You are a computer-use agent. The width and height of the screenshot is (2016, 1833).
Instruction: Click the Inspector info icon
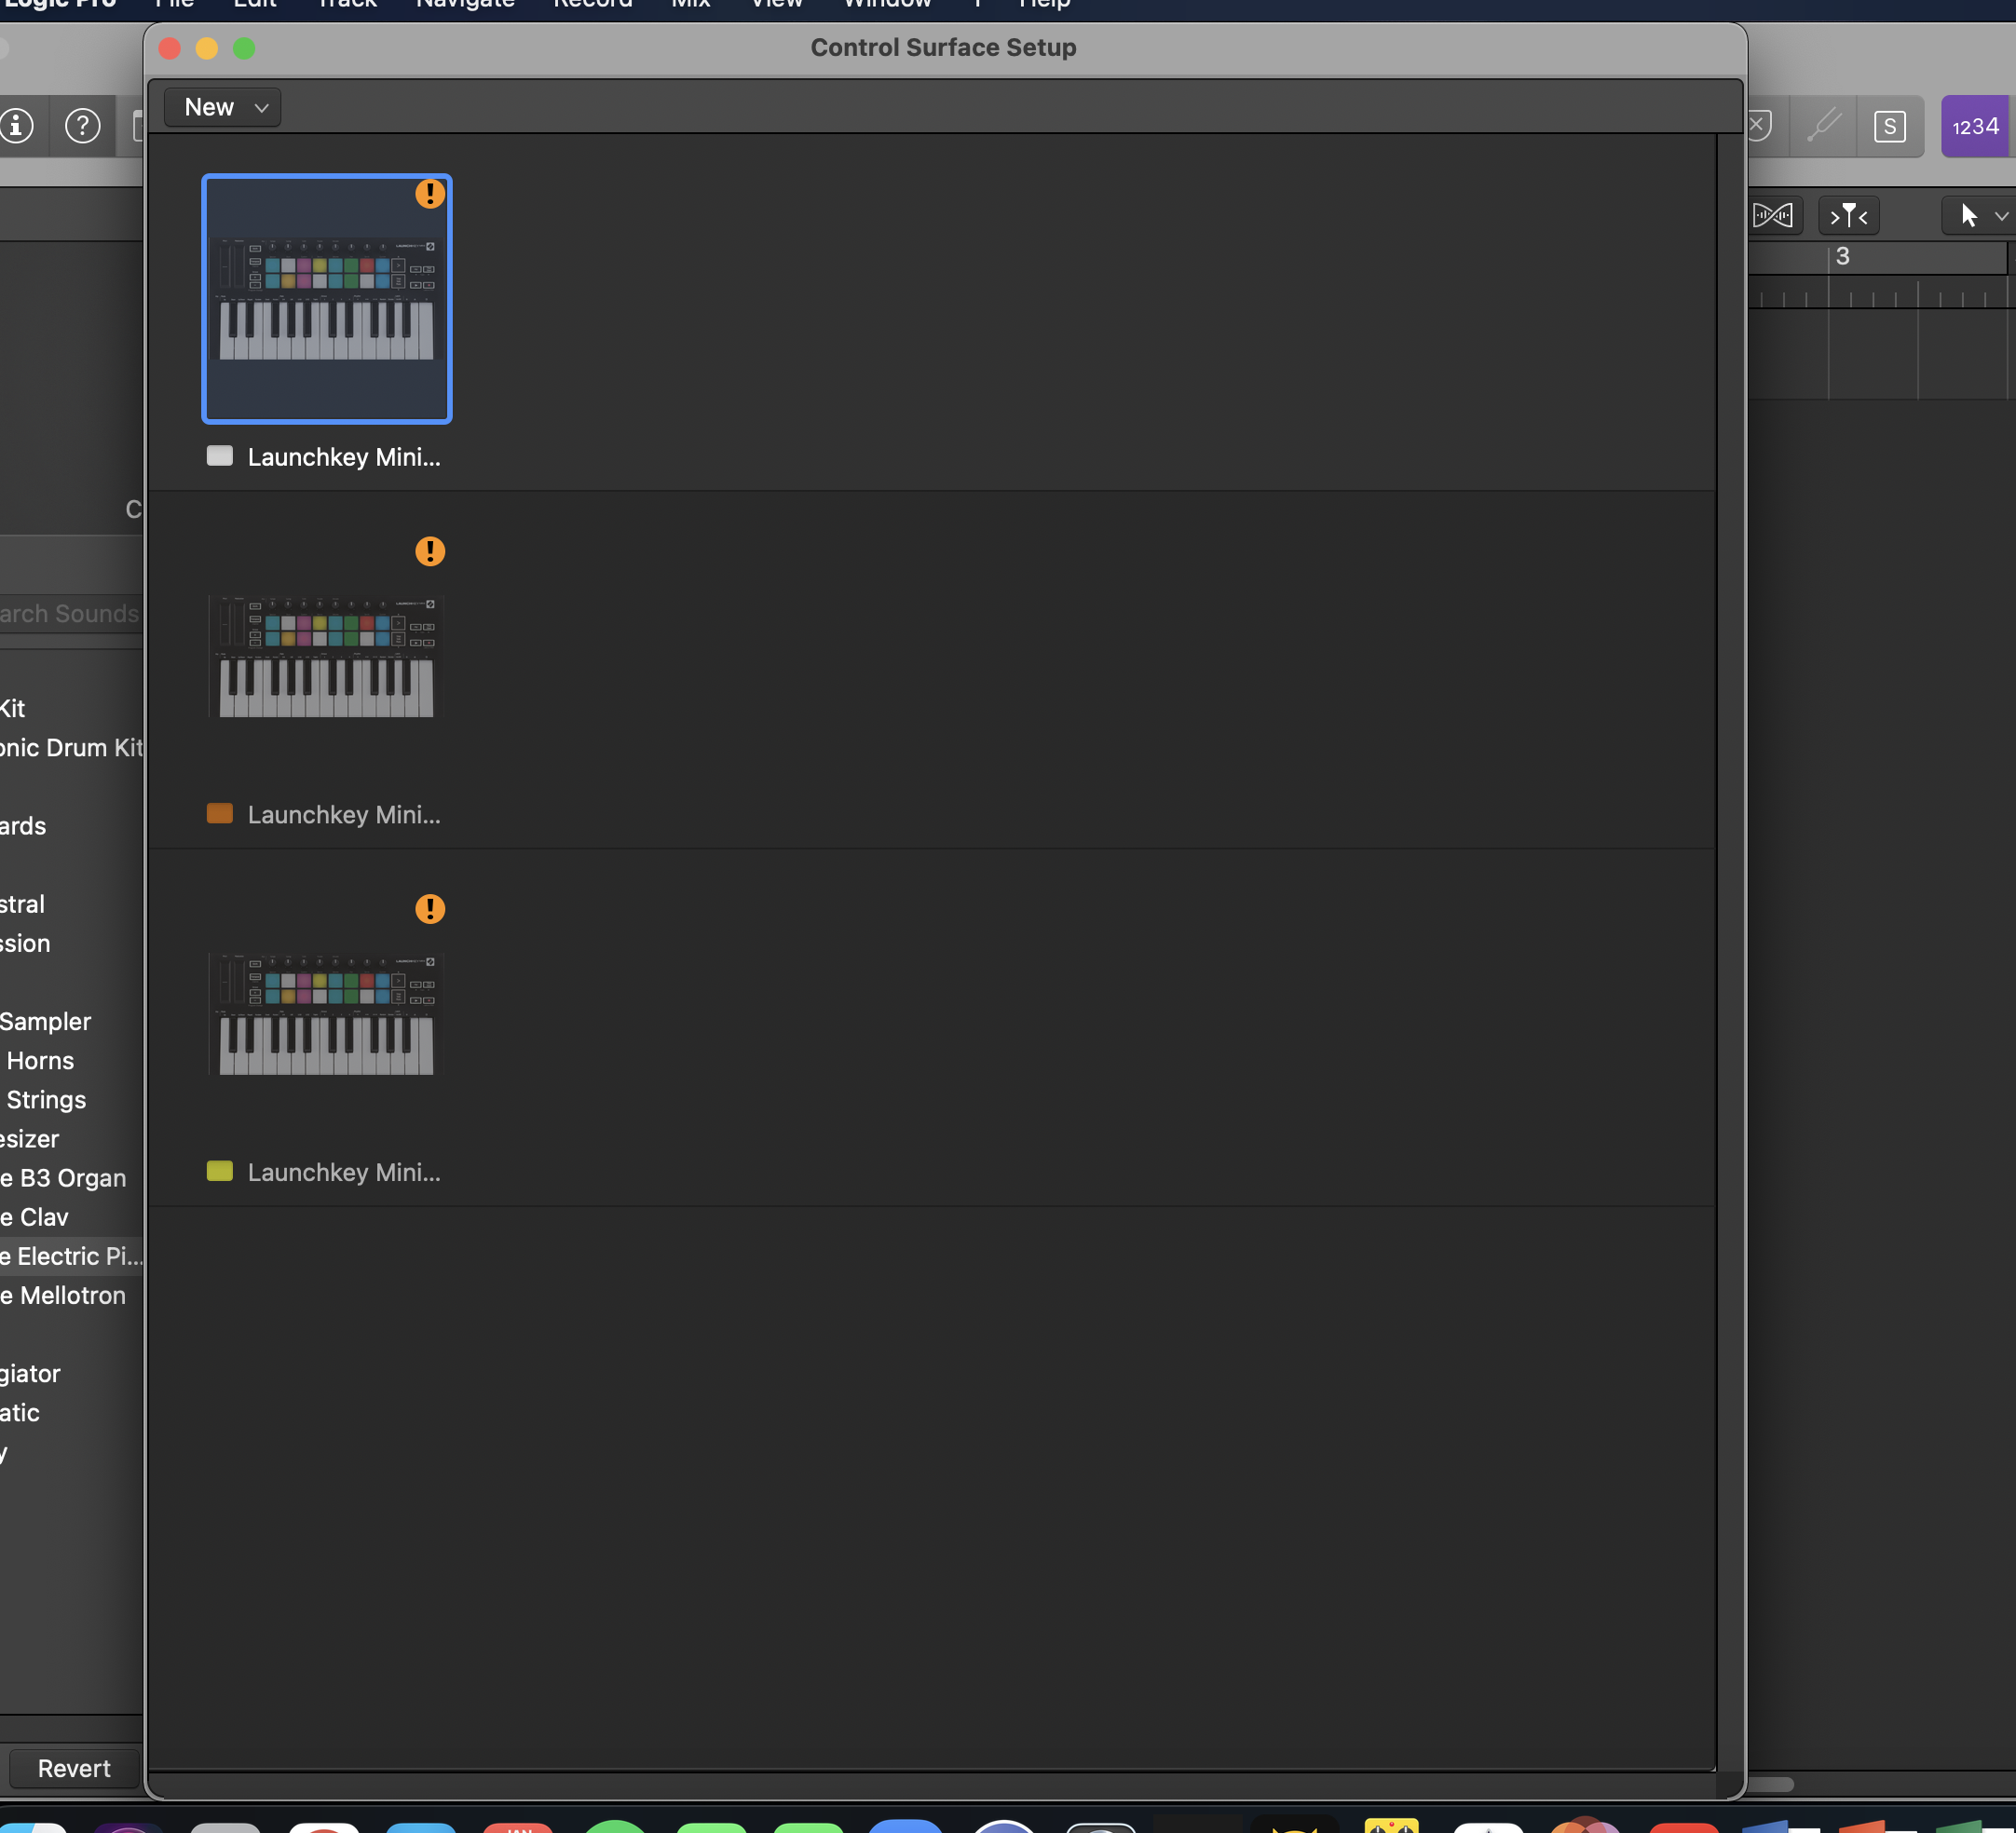[16, 126]
